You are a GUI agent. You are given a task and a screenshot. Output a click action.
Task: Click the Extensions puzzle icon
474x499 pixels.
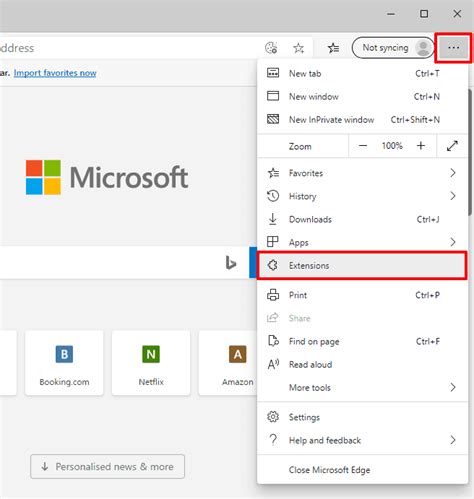273,265
